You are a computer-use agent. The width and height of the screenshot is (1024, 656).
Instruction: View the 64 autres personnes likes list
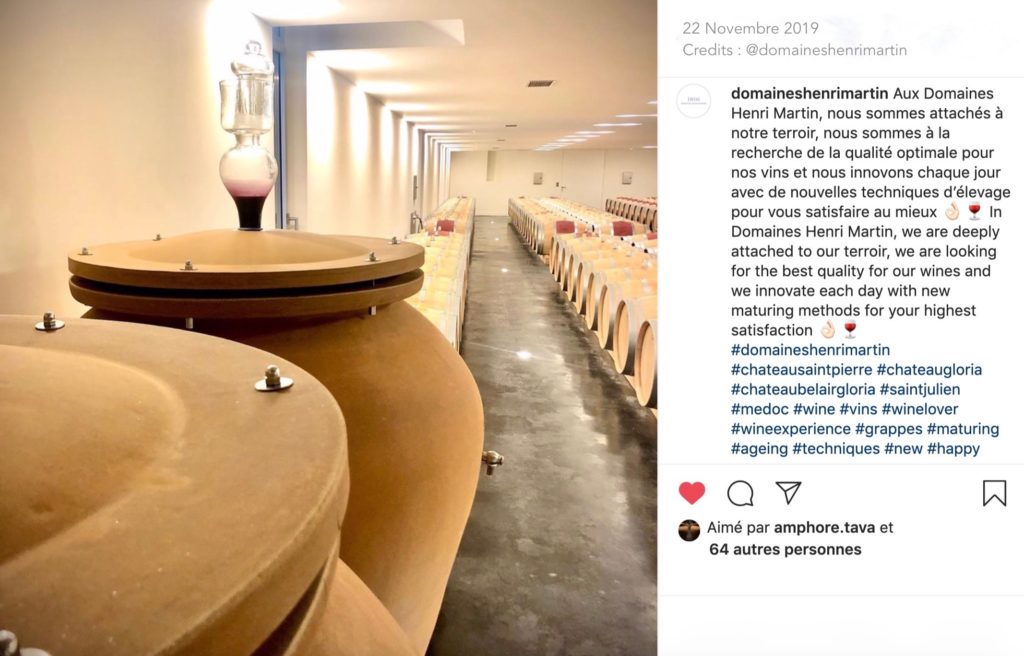pos(785,549)
